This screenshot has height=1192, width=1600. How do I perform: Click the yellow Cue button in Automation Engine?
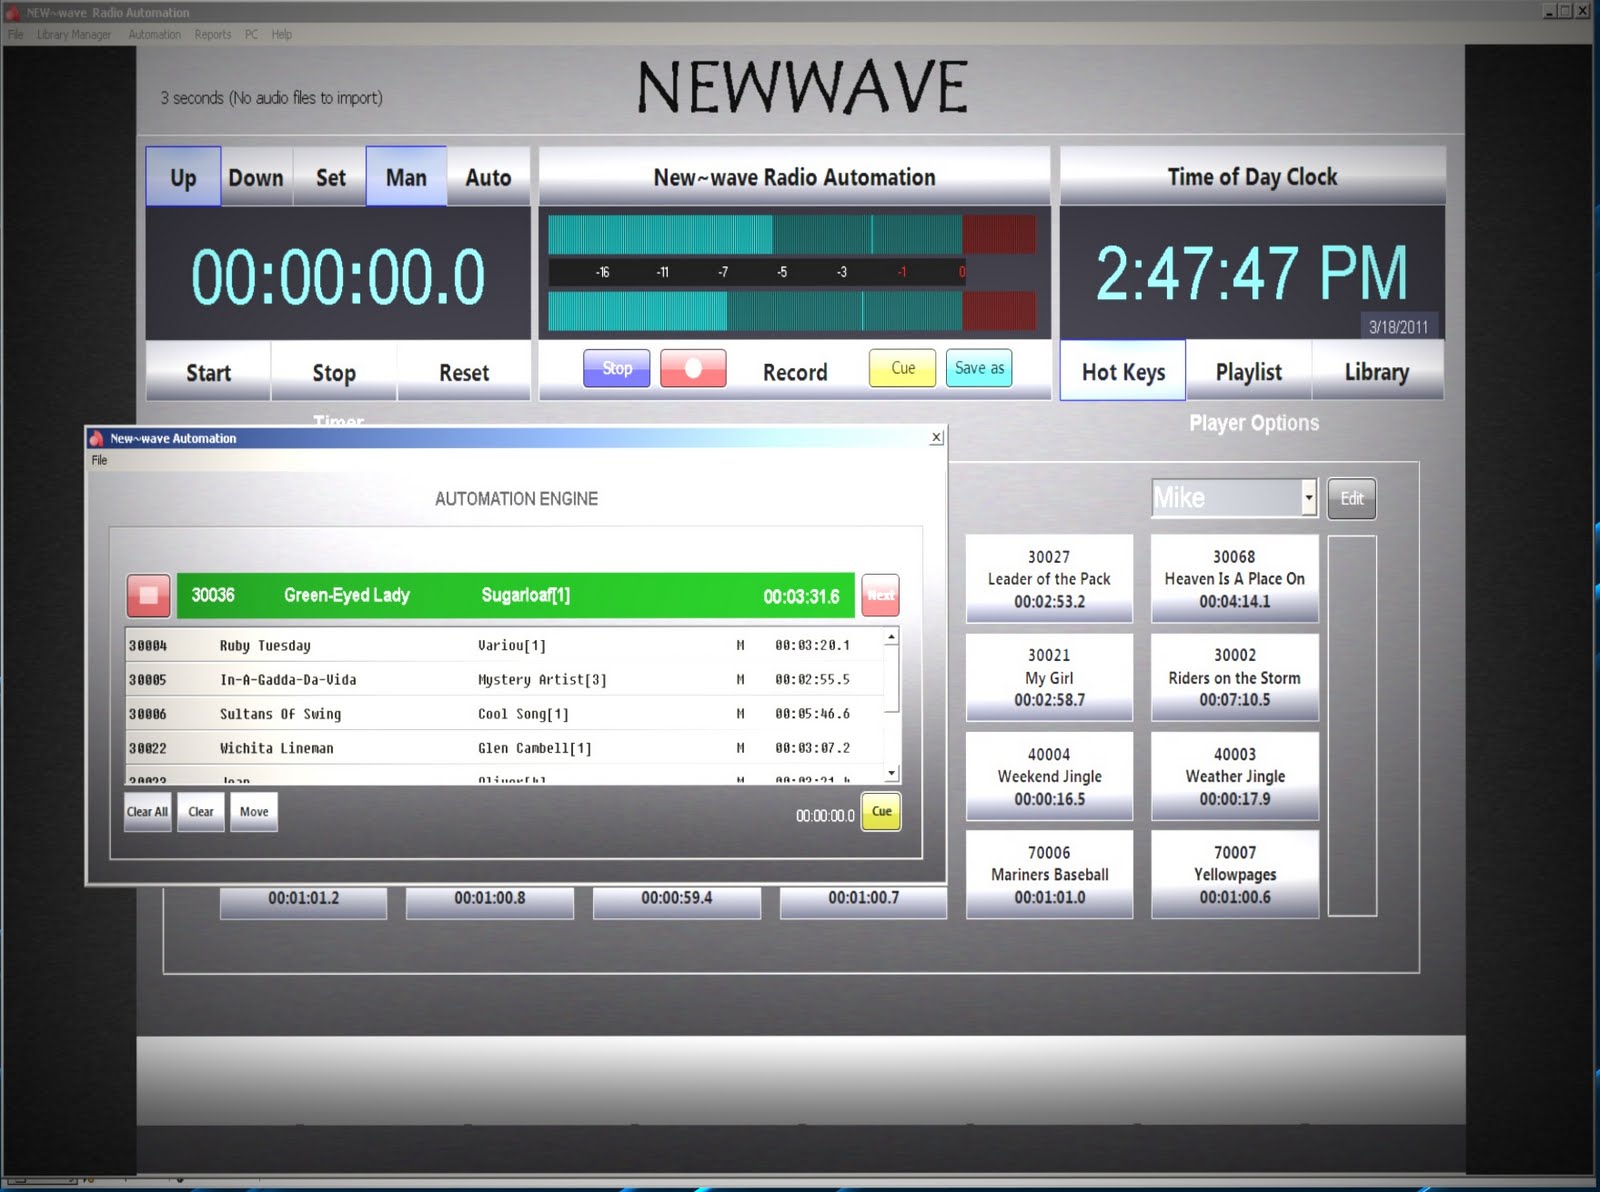(881, 811)
